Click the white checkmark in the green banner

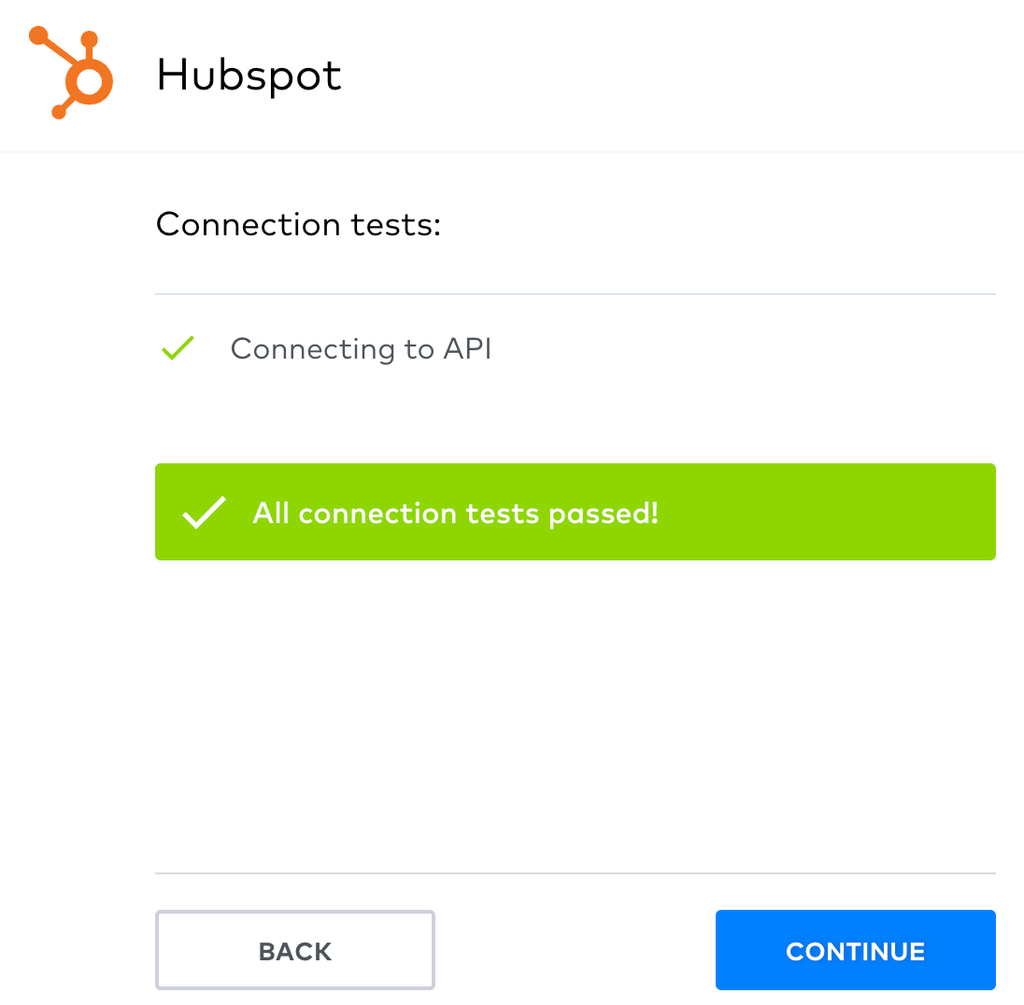click(204, 513)
